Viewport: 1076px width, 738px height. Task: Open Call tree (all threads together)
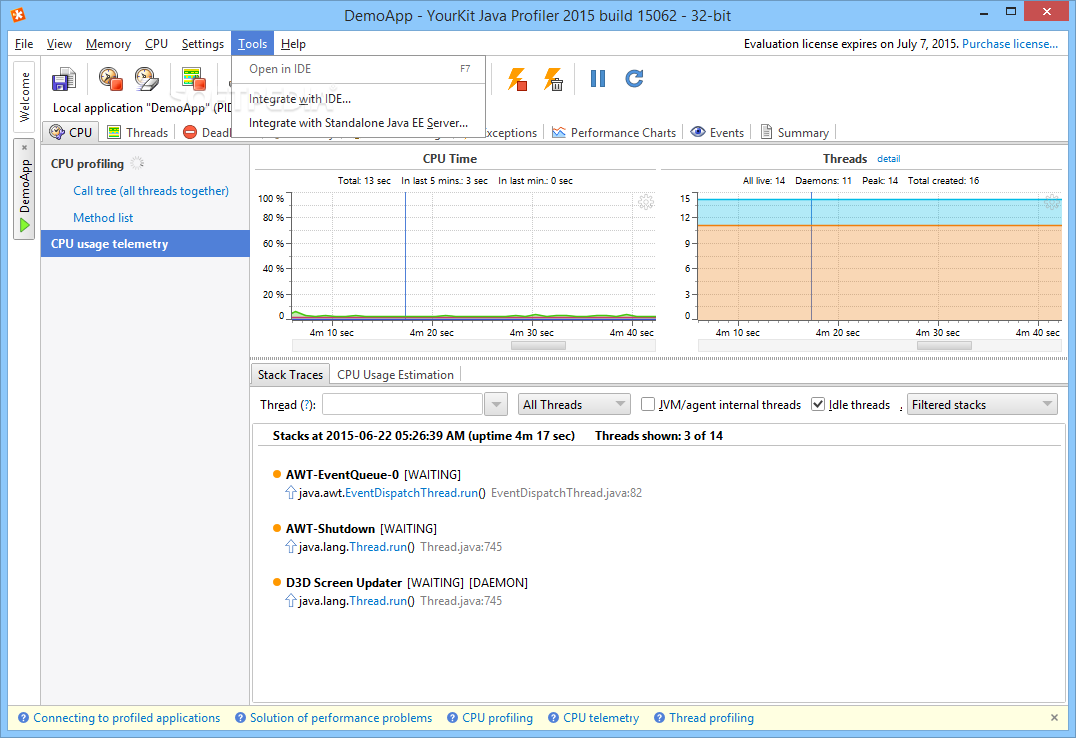[x=151, y=191]
